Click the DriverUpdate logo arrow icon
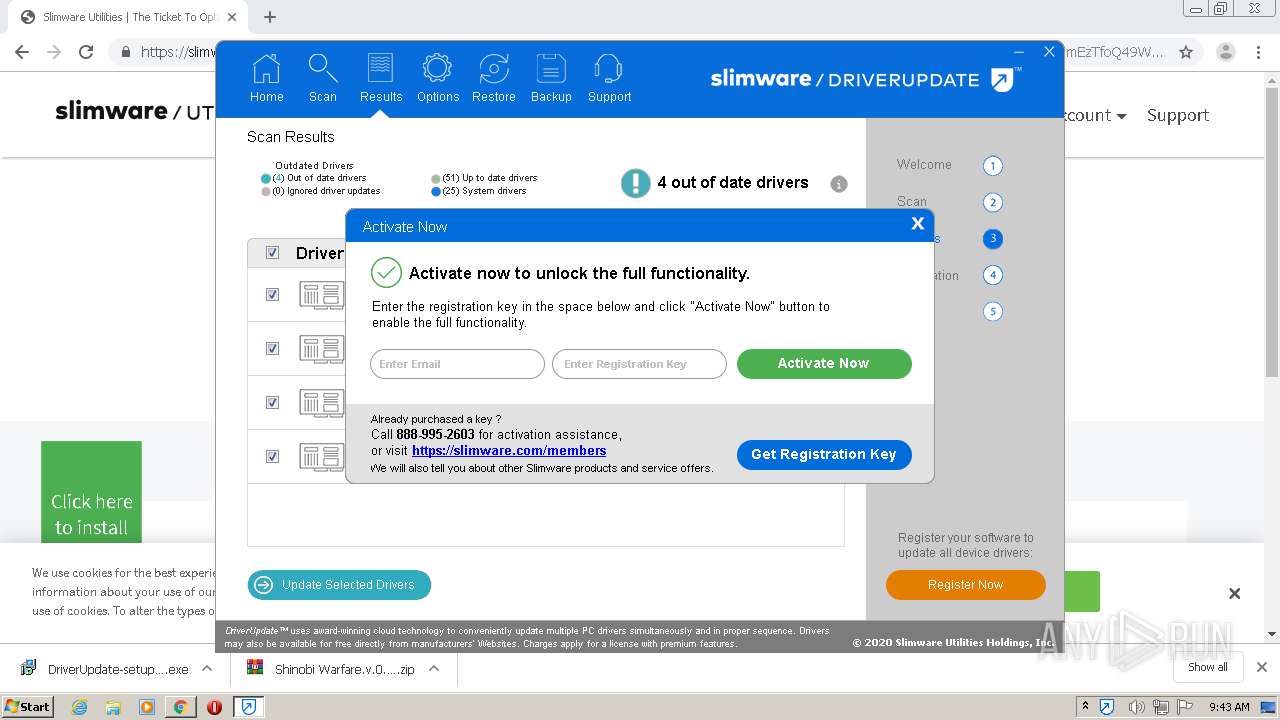Viewport: 1280px width, 720px height. [1004, 79]
